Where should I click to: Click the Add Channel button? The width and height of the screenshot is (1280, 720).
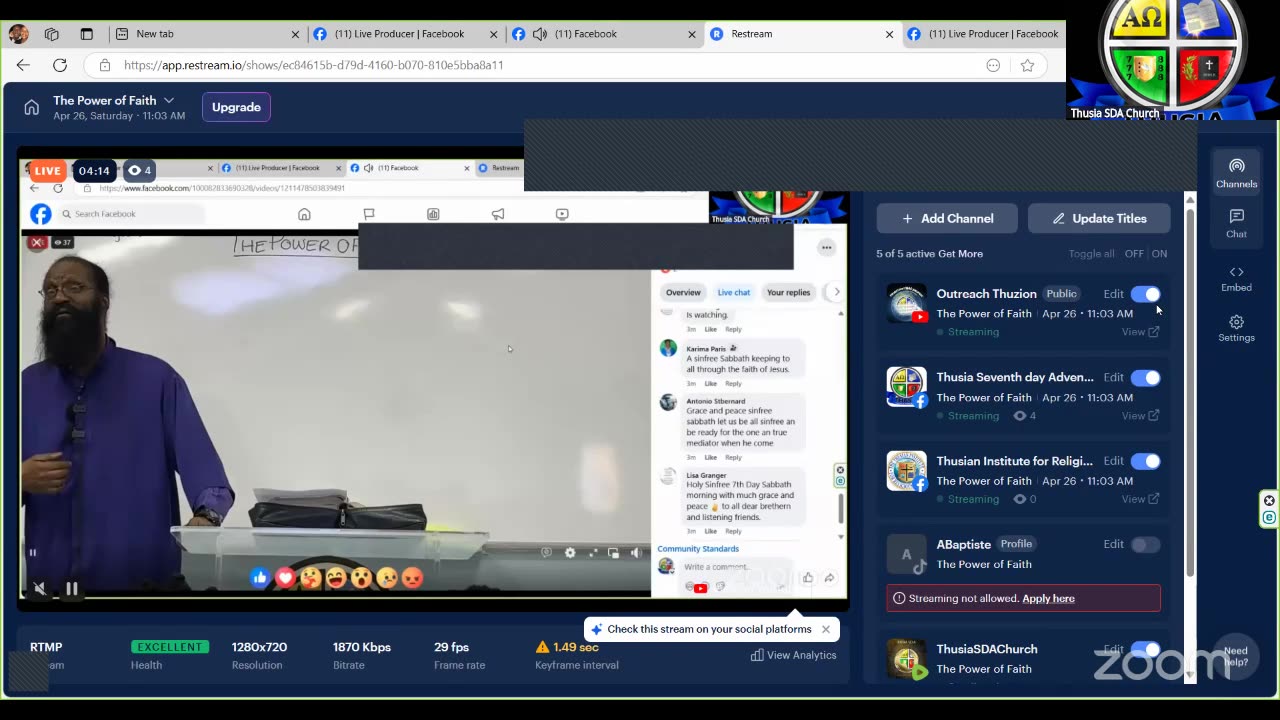click(x=947, y=218)
